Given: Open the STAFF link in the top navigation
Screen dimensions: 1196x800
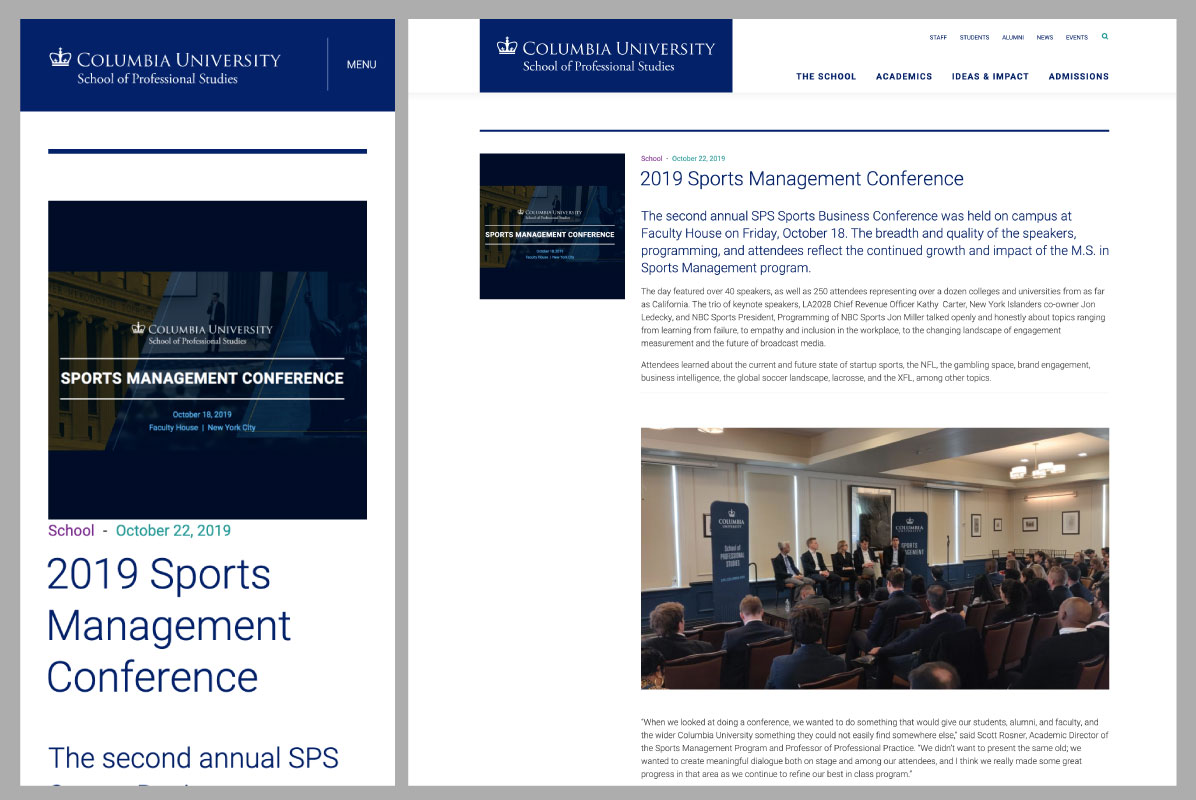Looking at the screenshot, I should [x=938, y=37].
